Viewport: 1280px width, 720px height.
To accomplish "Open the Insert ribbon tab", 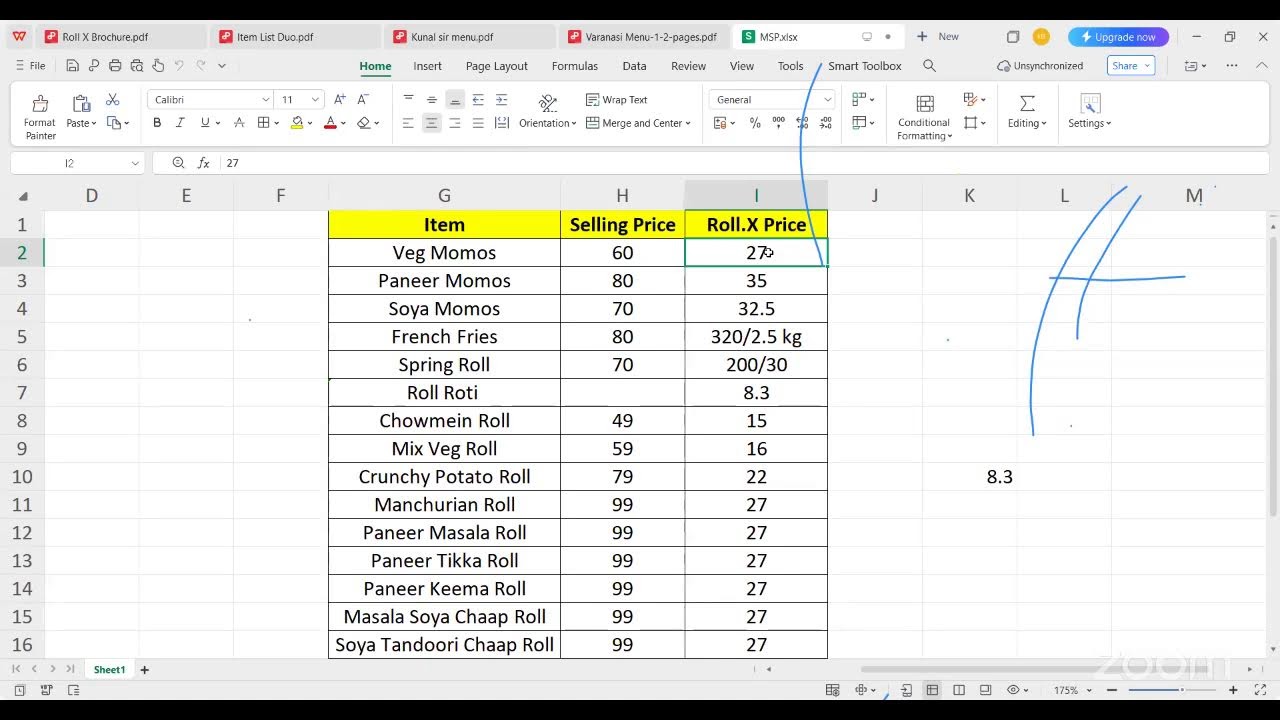I will pos(427,66).
